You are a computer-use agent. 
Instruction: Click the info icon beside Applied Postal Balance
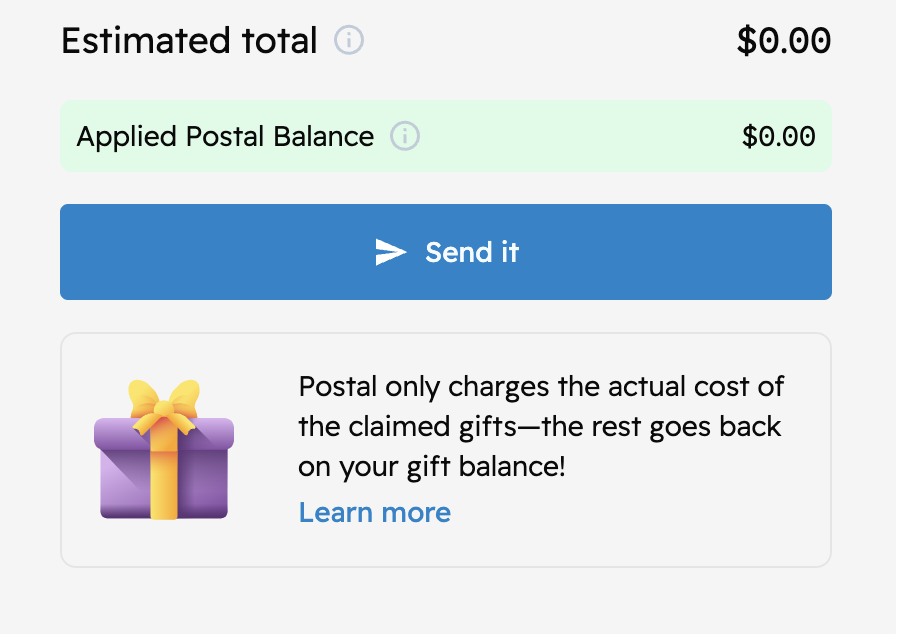(x=405, y=136)
